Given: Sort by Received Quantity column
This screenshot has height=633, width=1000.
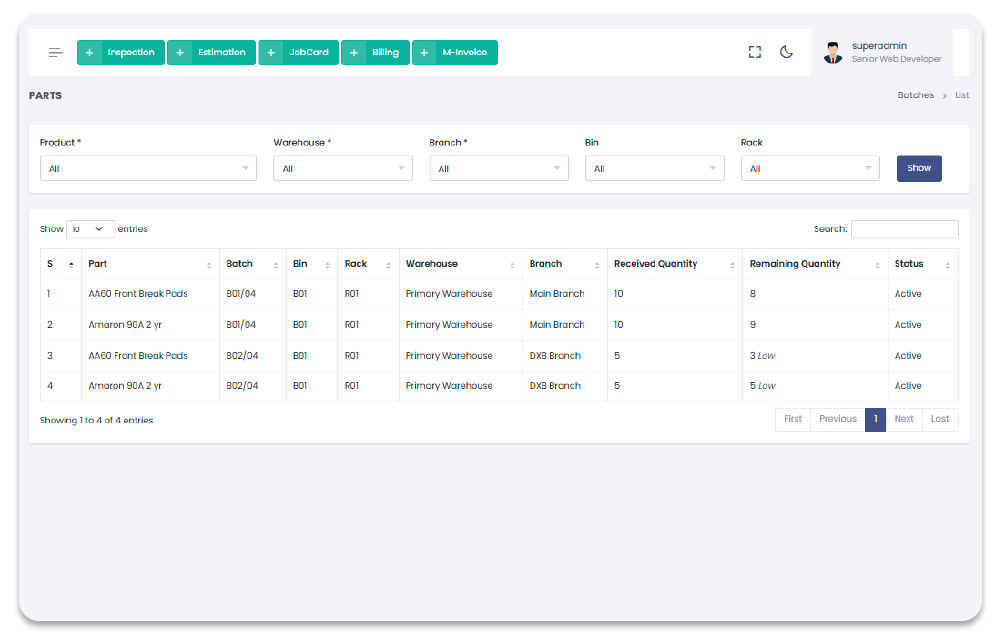Looking at the screenshot, I should 674,264.
